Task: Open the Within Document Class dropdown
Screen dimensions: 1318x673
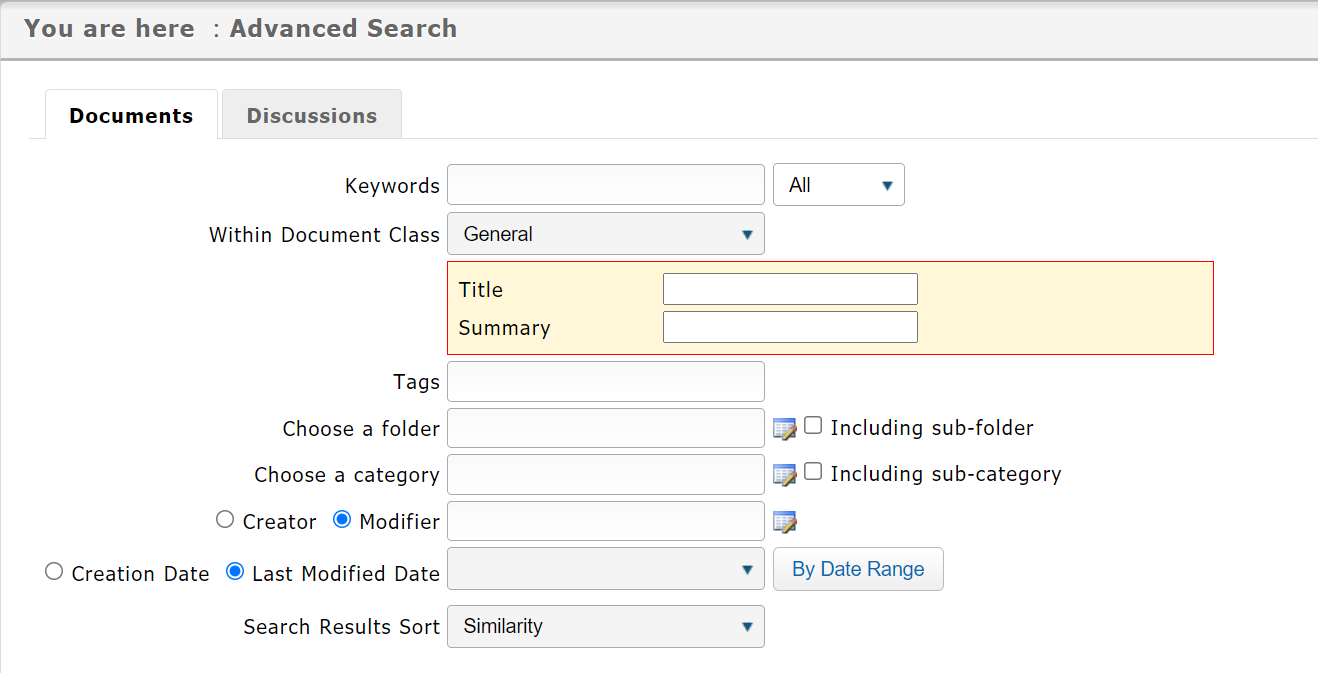Action: [x=605, y=234]
